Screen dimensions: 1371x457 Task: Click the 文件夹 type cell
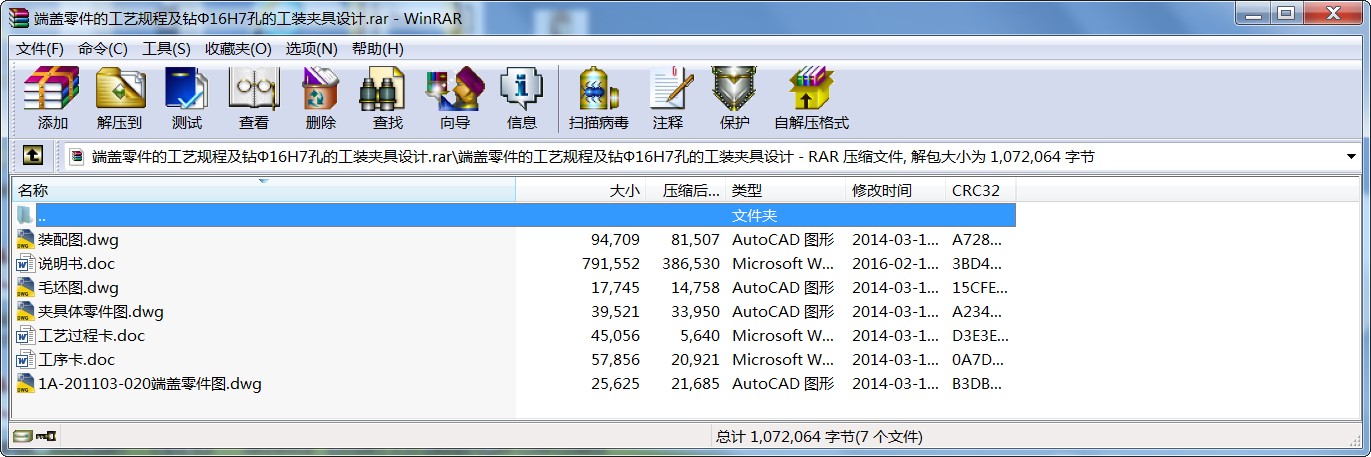tap(754, 215)
